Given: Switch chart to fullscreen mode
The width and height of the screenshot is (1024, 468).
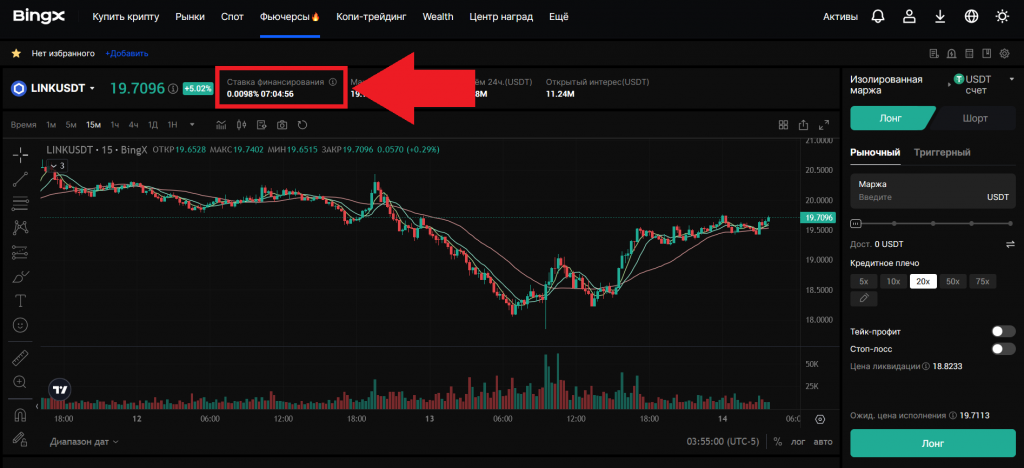Looking at the screenshot, I should [x=824, y=125].
